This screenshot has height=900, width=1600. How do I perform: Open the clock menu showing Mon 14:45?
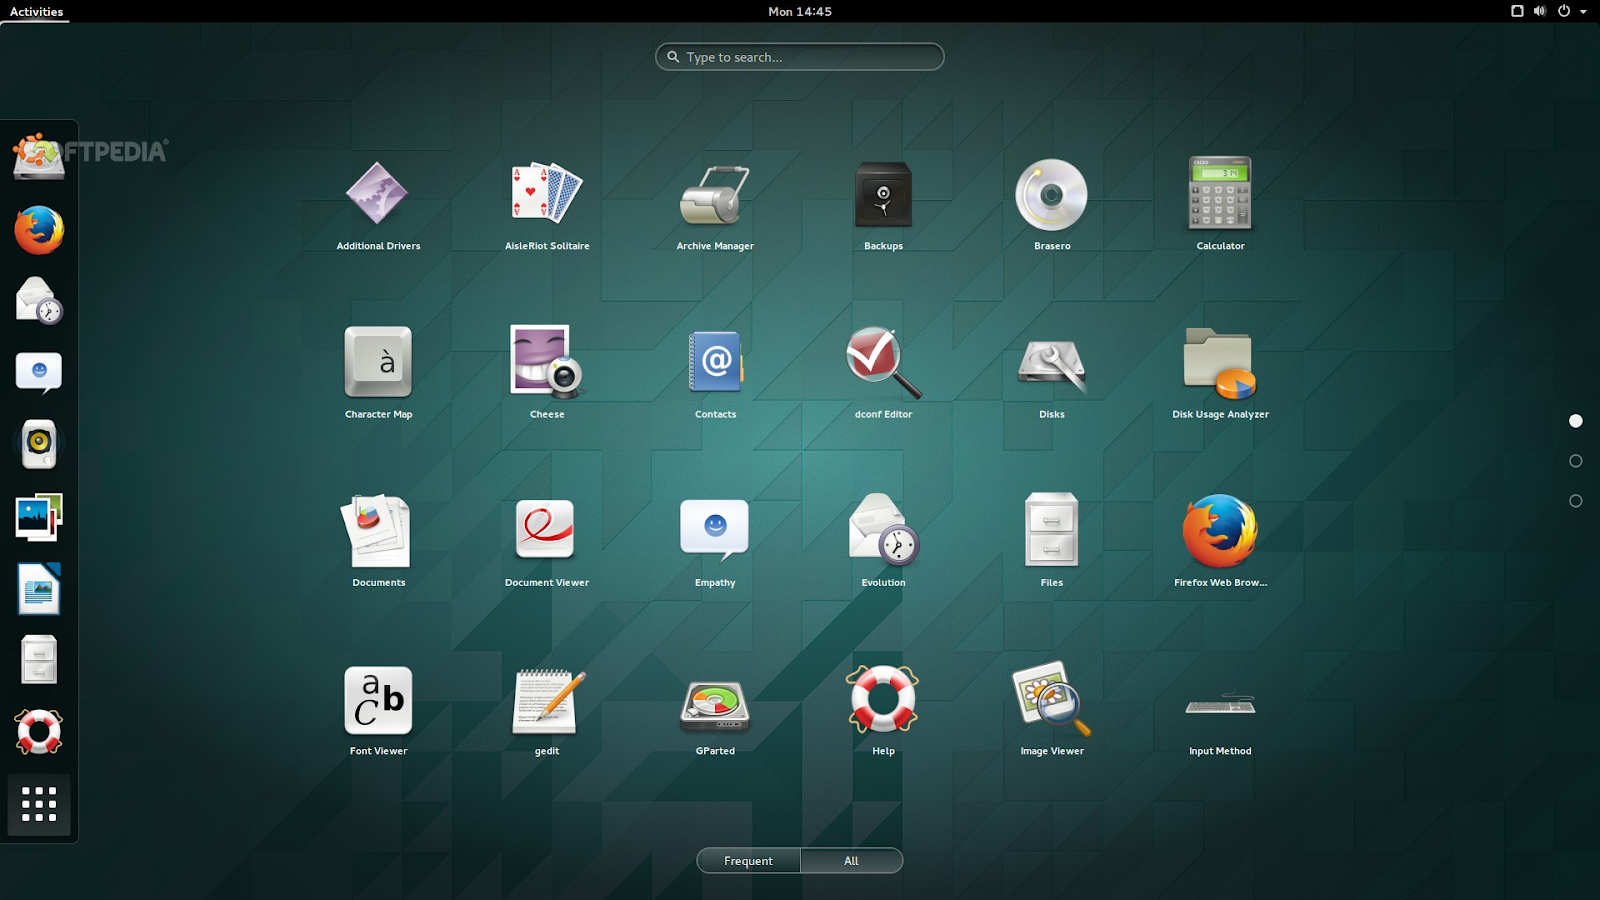pos(800,11)
